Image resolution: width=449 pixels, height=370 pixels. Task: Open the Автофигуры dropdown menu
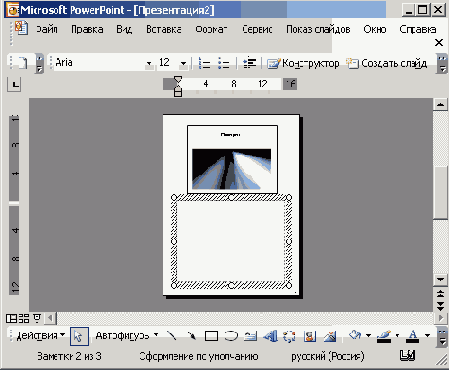(x=127, y=335)
